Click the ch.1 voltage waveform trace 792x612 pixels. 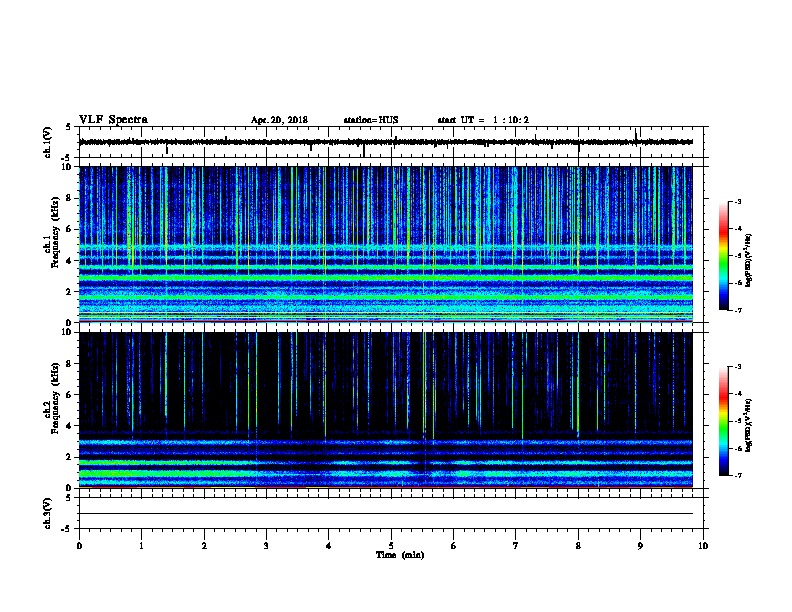click(386, 142)
